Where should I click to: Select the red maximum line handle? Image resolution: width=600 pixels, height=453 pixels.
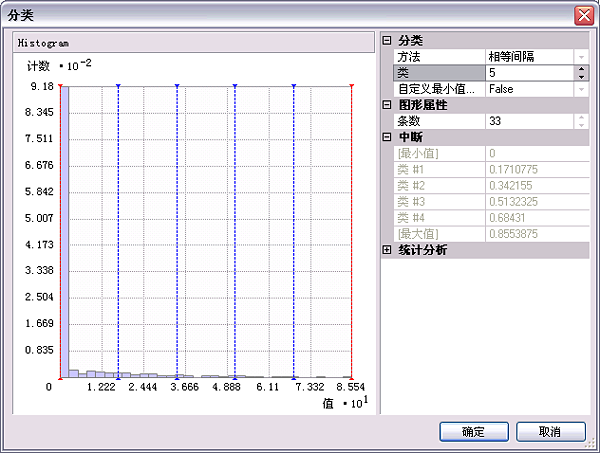352,87
